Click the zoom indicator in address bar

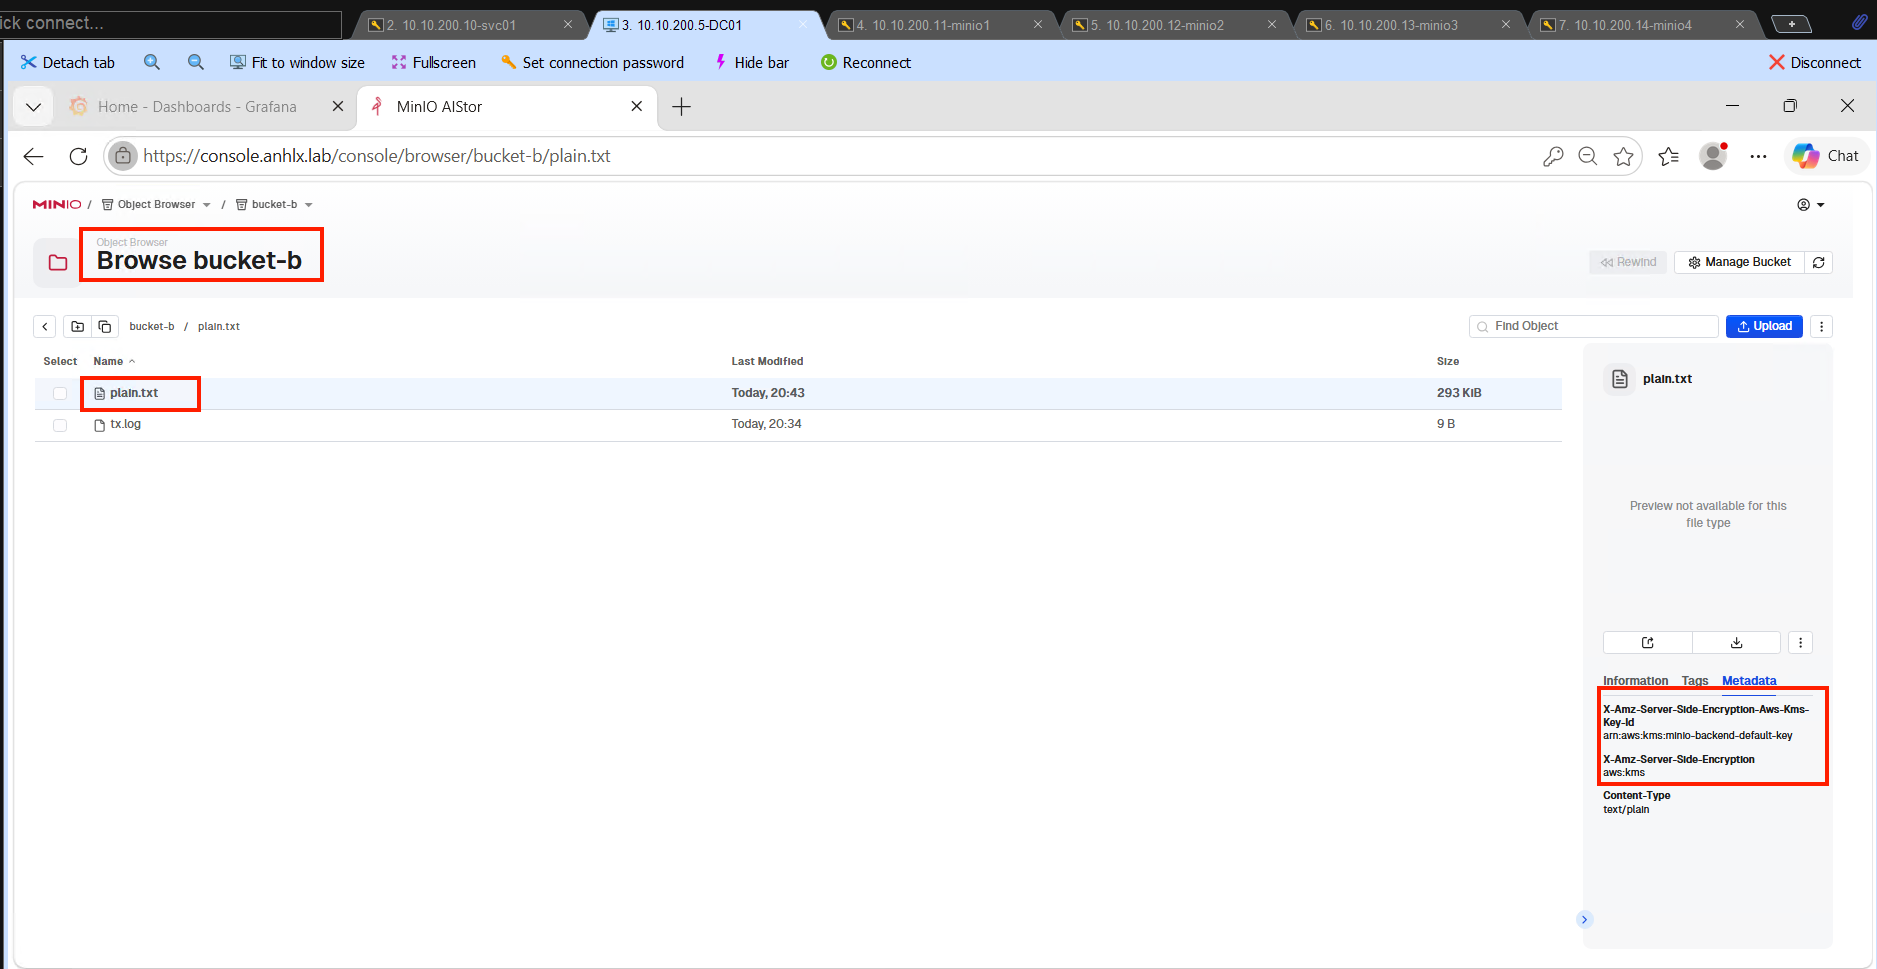[1587, 156]
